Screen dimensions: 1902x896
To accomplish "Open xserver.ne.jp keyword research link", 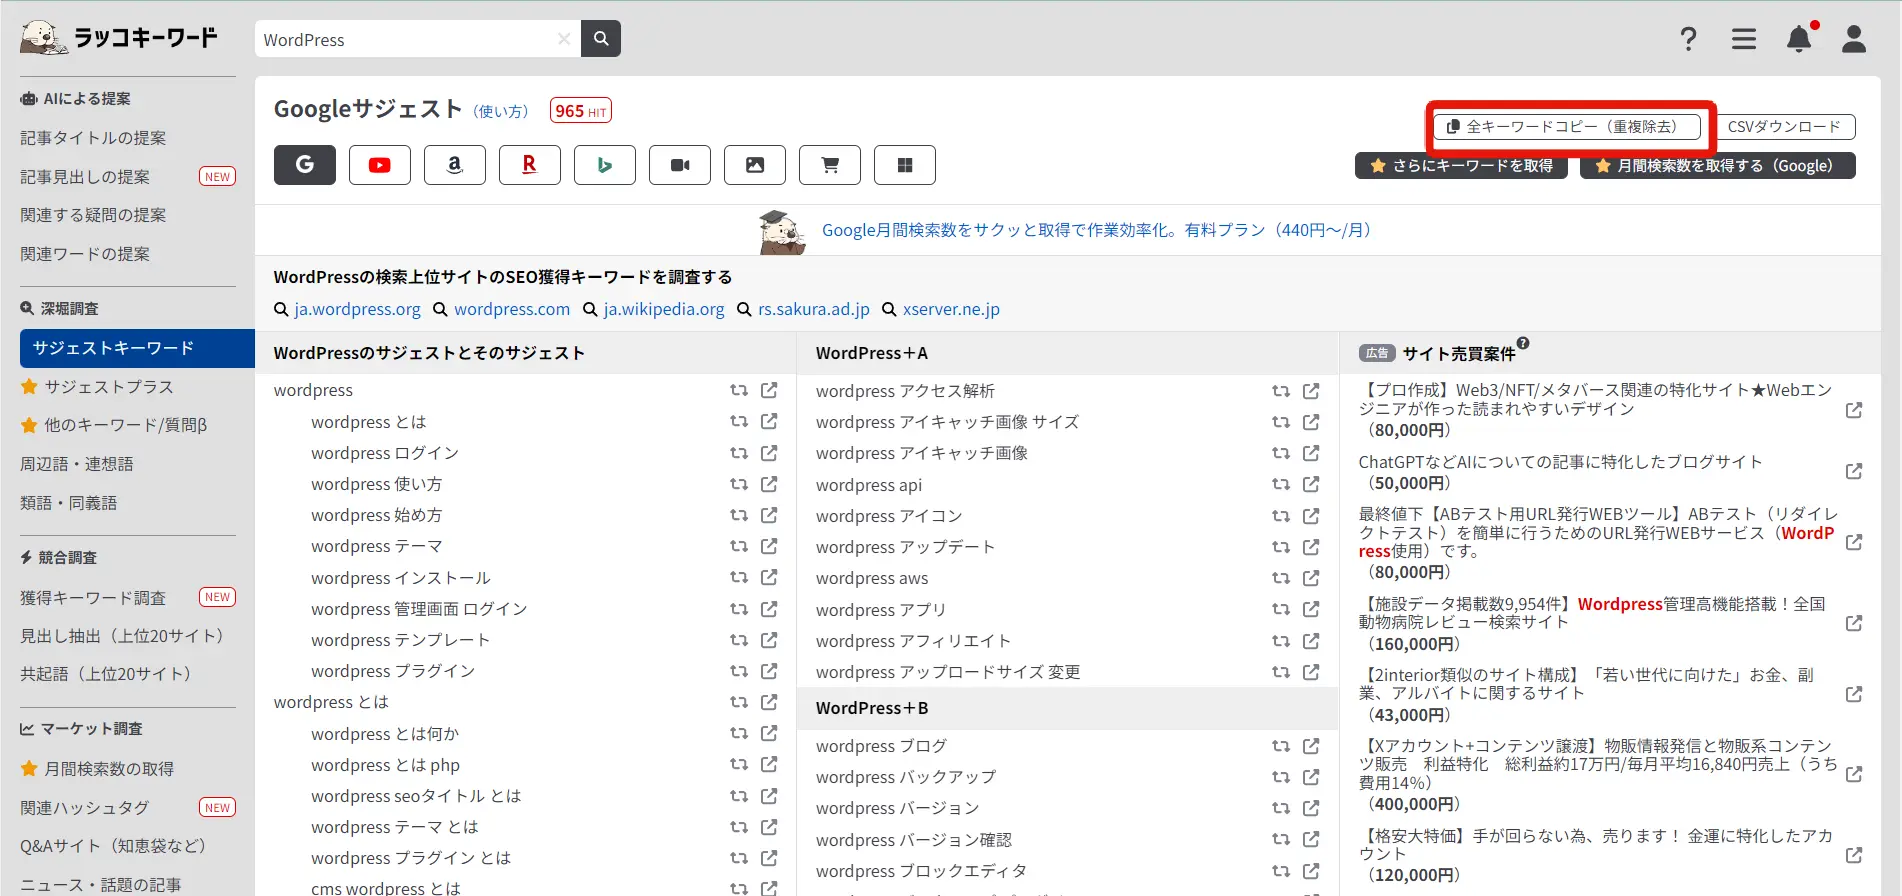I will (951, 309).
